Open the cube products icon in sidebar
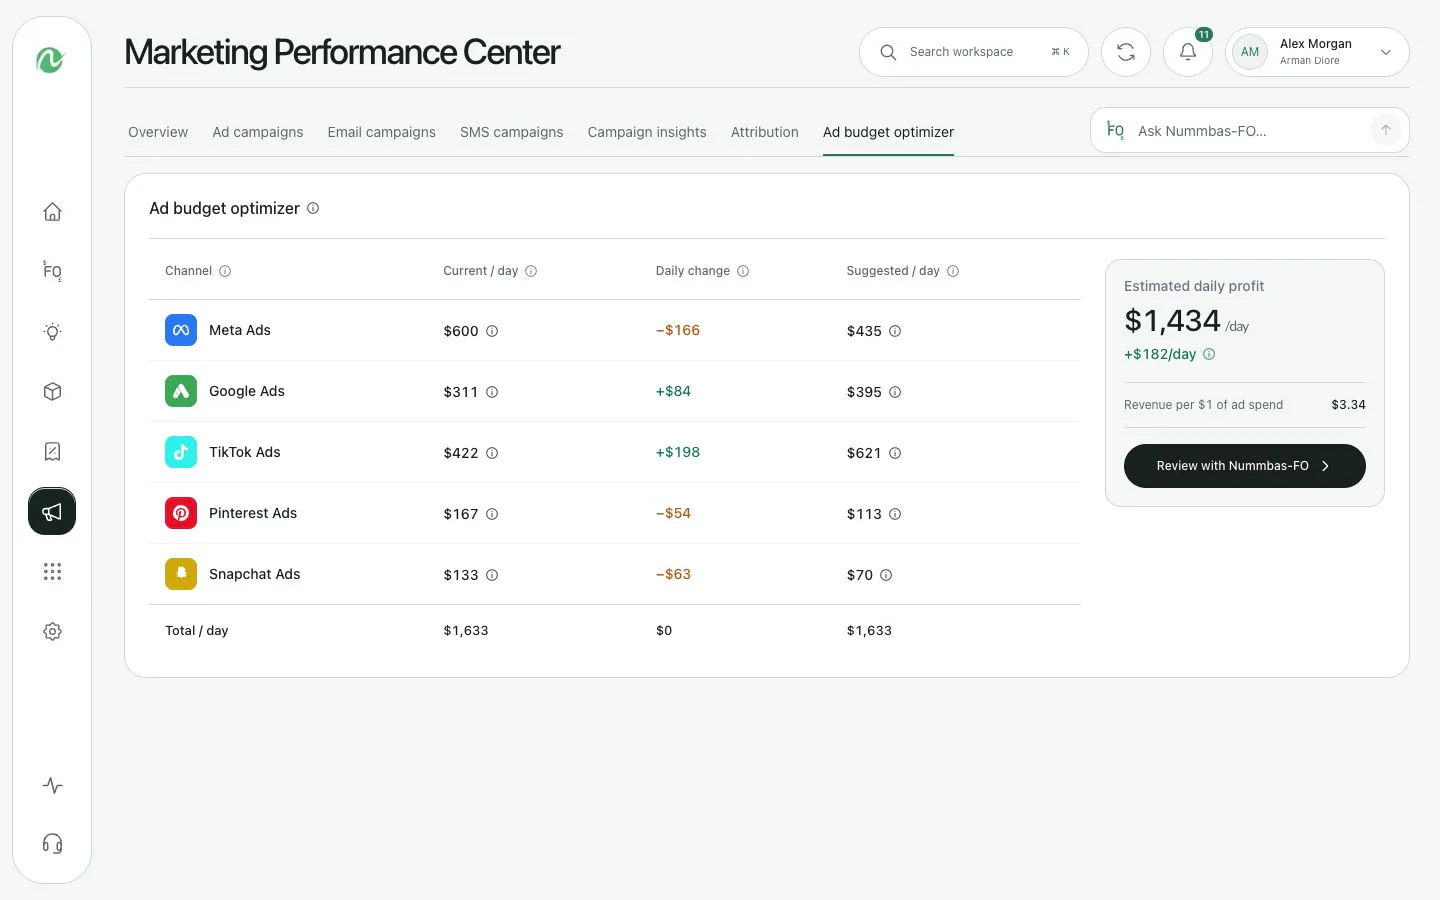The image size is (1440, 900). (x=52, y=392)
